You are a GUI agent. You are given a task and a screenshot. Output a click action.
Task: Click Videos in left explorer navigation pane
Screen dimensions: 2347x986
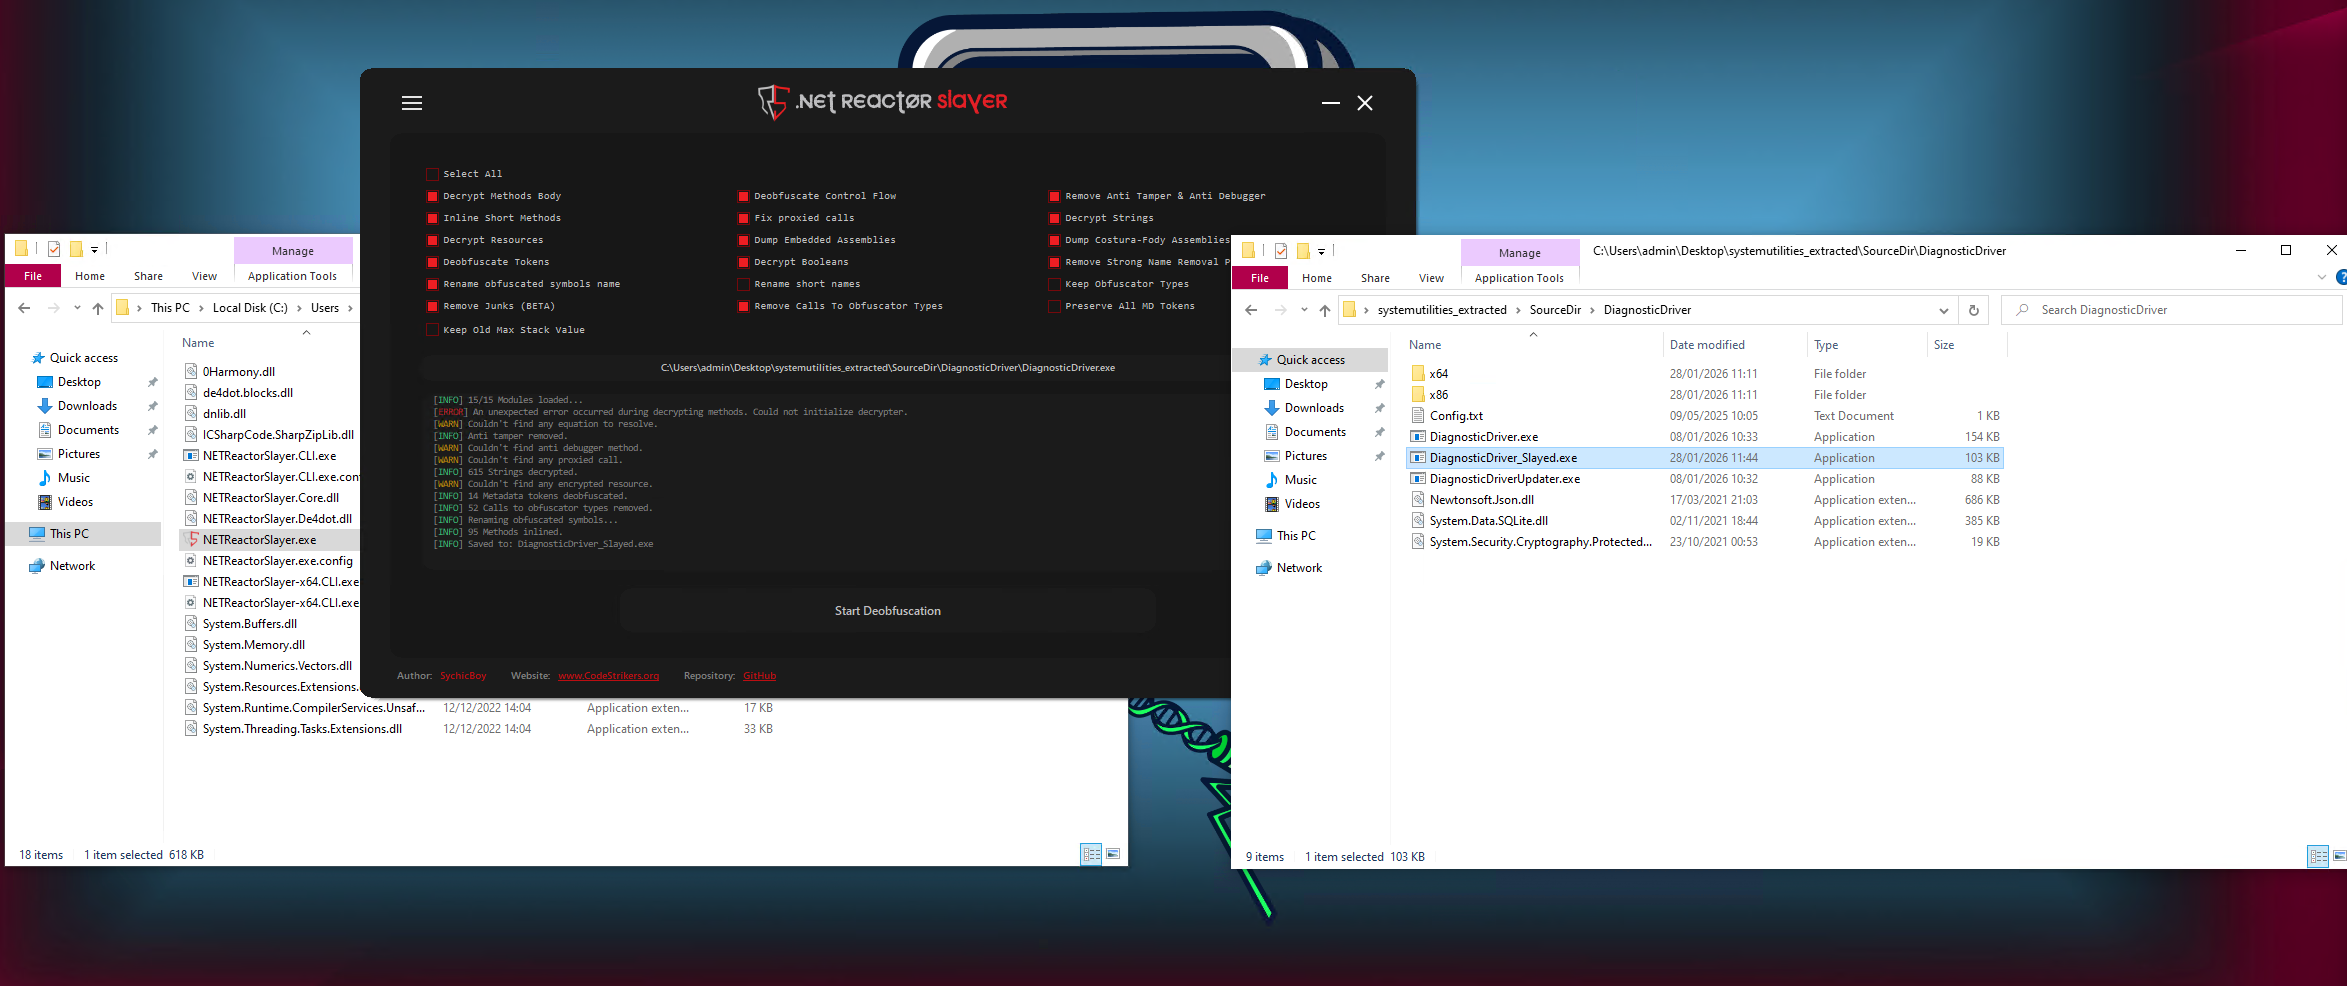pyautogui.click(x=75, y=502)
